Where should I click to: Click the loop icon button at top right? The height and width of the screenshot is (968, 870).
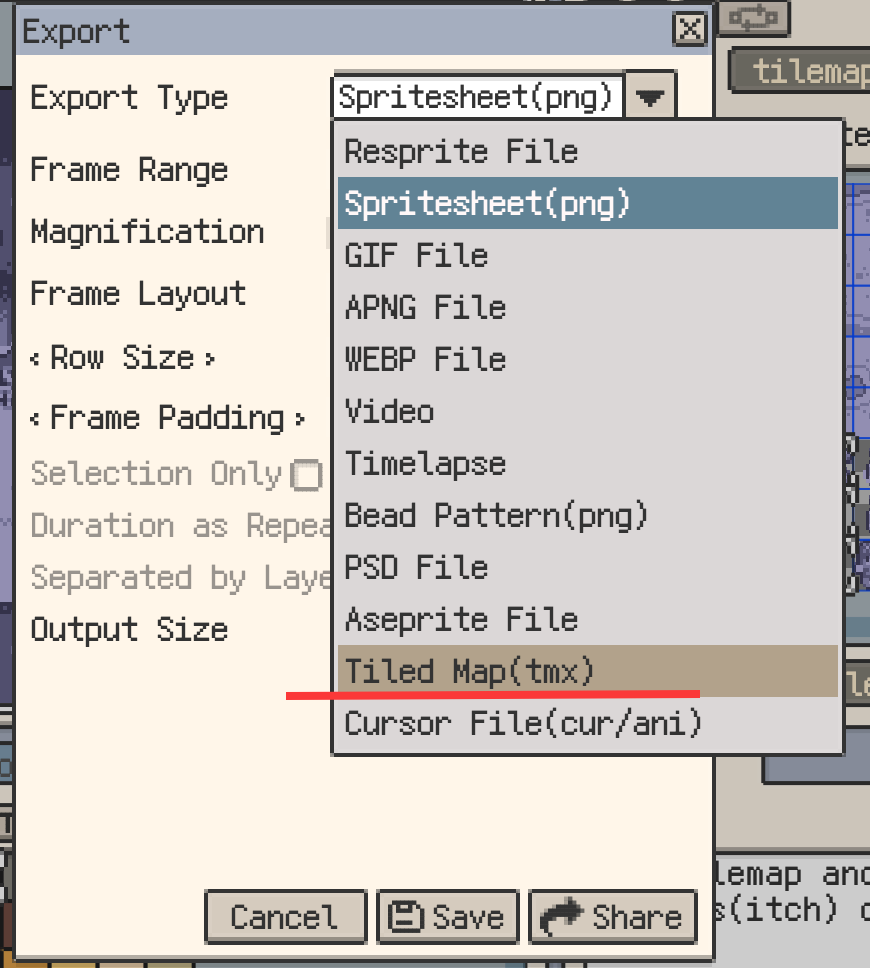[753, 17]
